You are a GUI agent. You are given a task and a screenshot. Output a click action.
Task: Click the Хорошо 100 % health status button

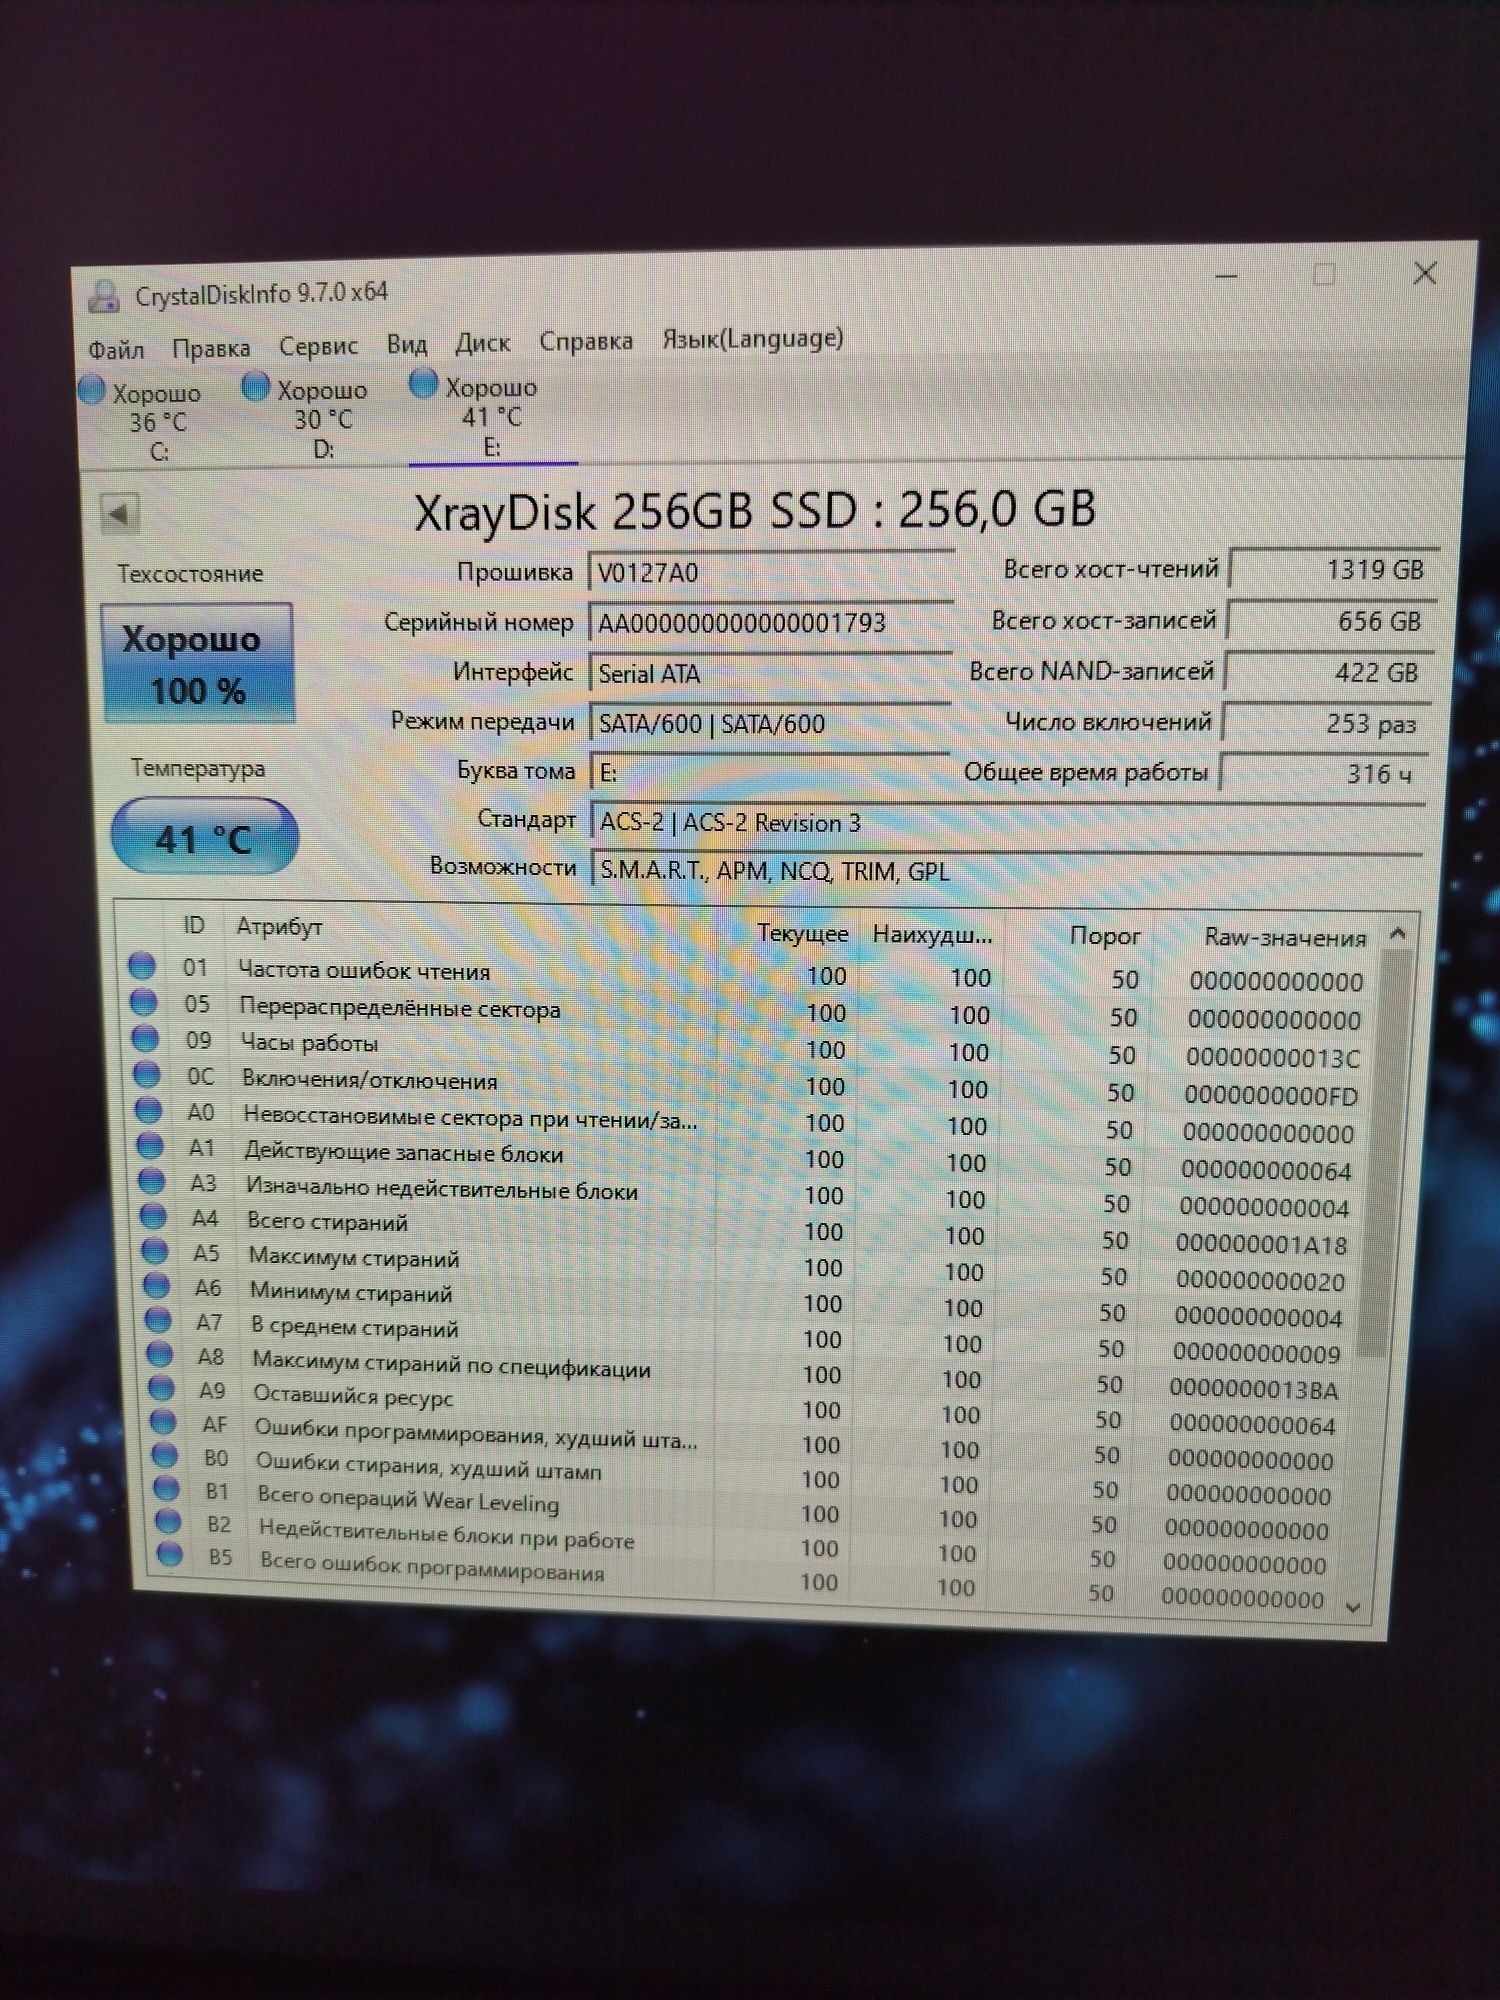[198, 663]
